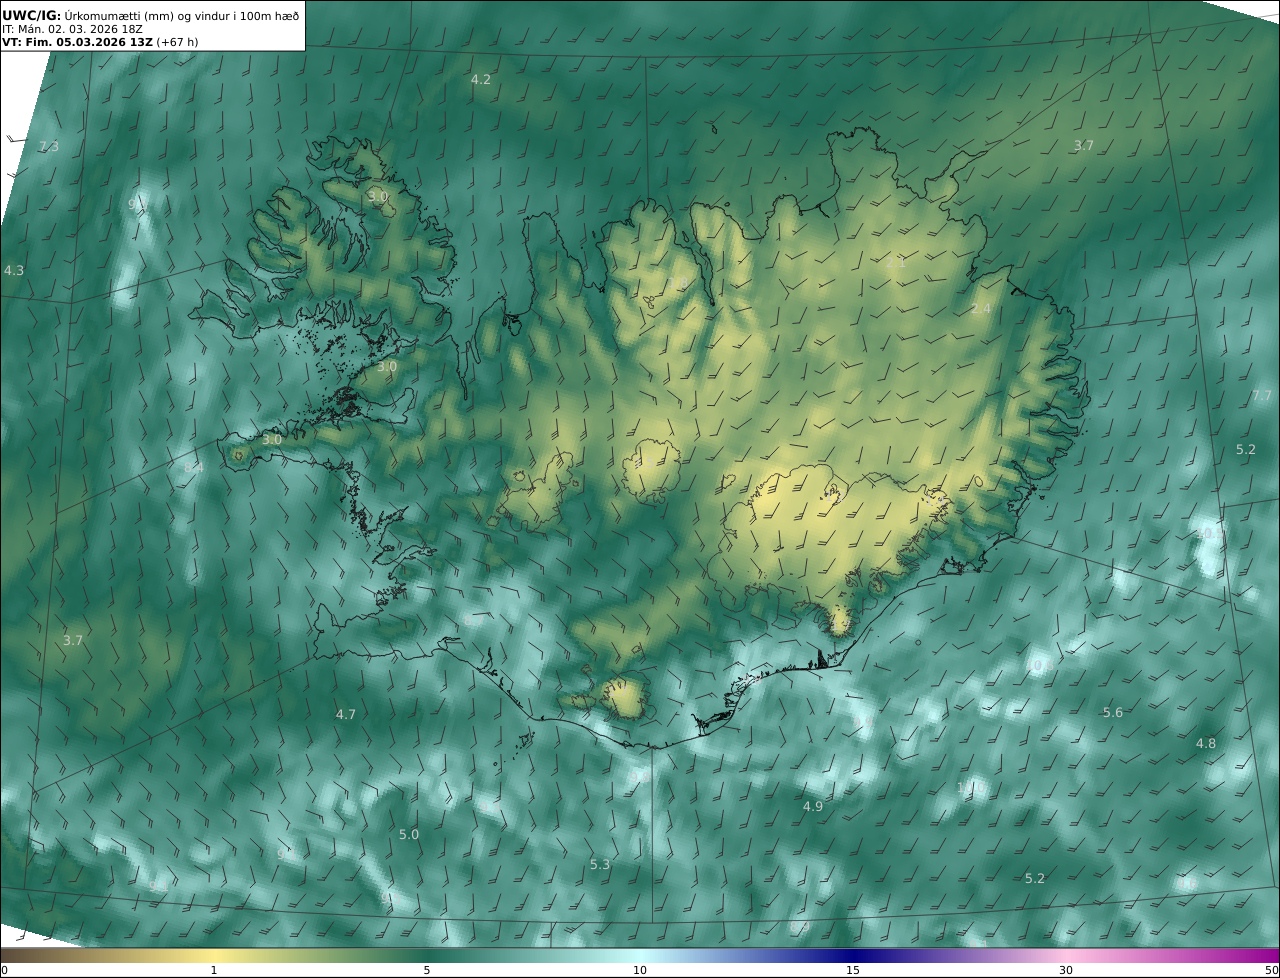The width and height of the screenshot is (1280, 978).
Task: Click the map value 7.3
Action: click(49, 146)
